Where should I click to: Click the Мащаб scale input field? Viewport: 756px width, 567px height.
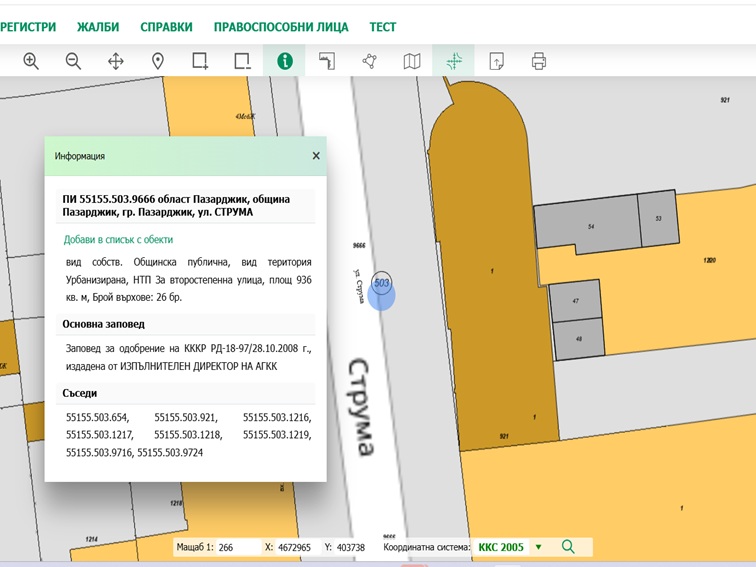(x=237, y=548)
